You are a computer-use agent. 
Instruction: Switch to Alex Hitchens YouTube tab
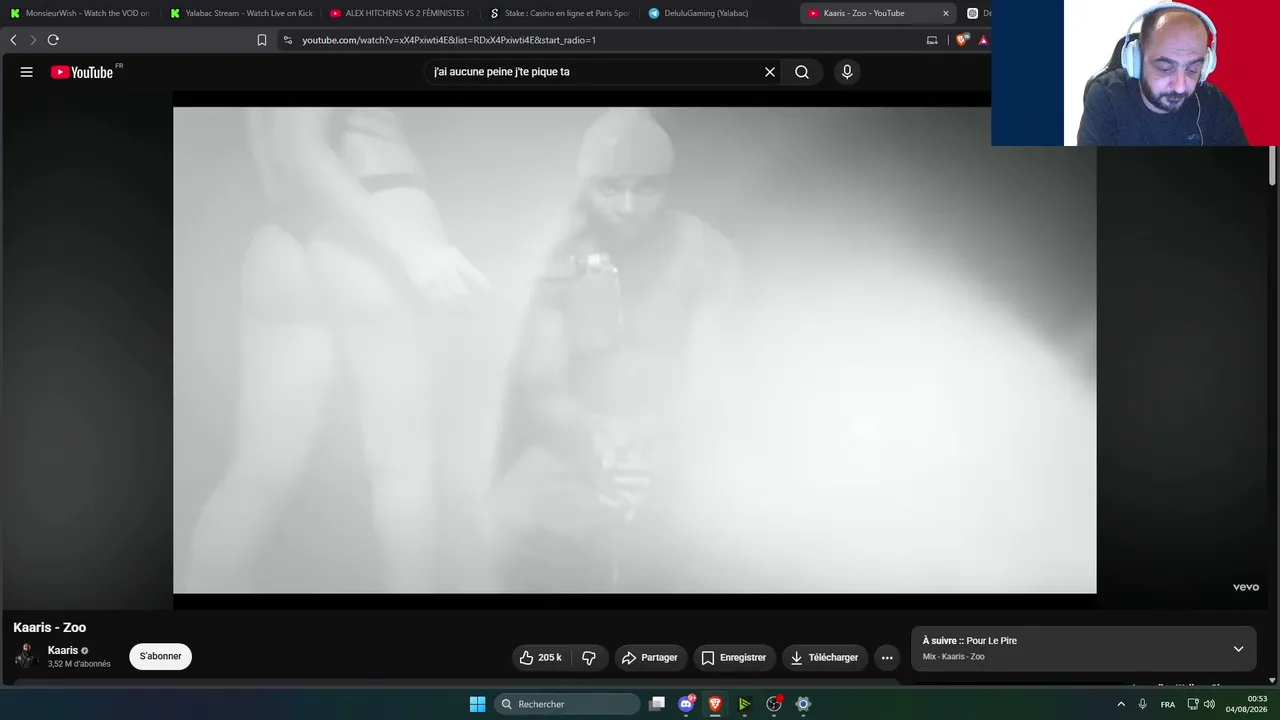click(398, 13)
